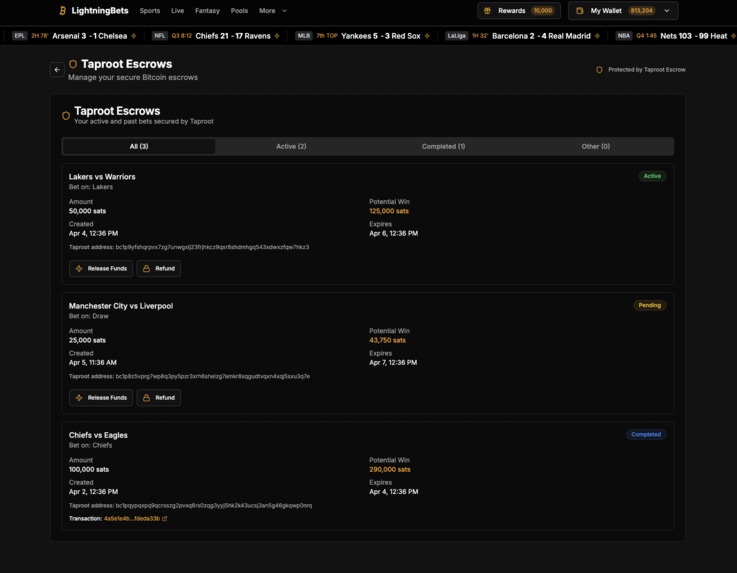The height and width of the screenshot is (573, 737).
Task: Click the Chiefs vs Eagles Taproot address
Action: coord(190,505)
